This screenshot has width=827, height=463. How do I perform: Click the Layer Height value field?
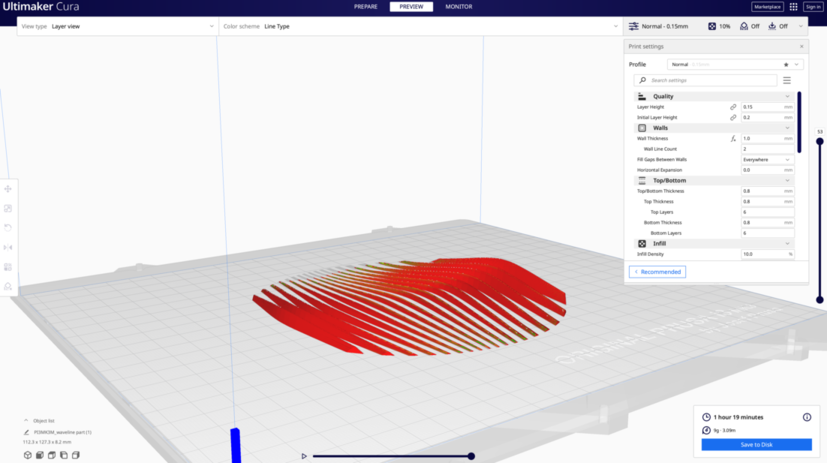click(767, 107)
